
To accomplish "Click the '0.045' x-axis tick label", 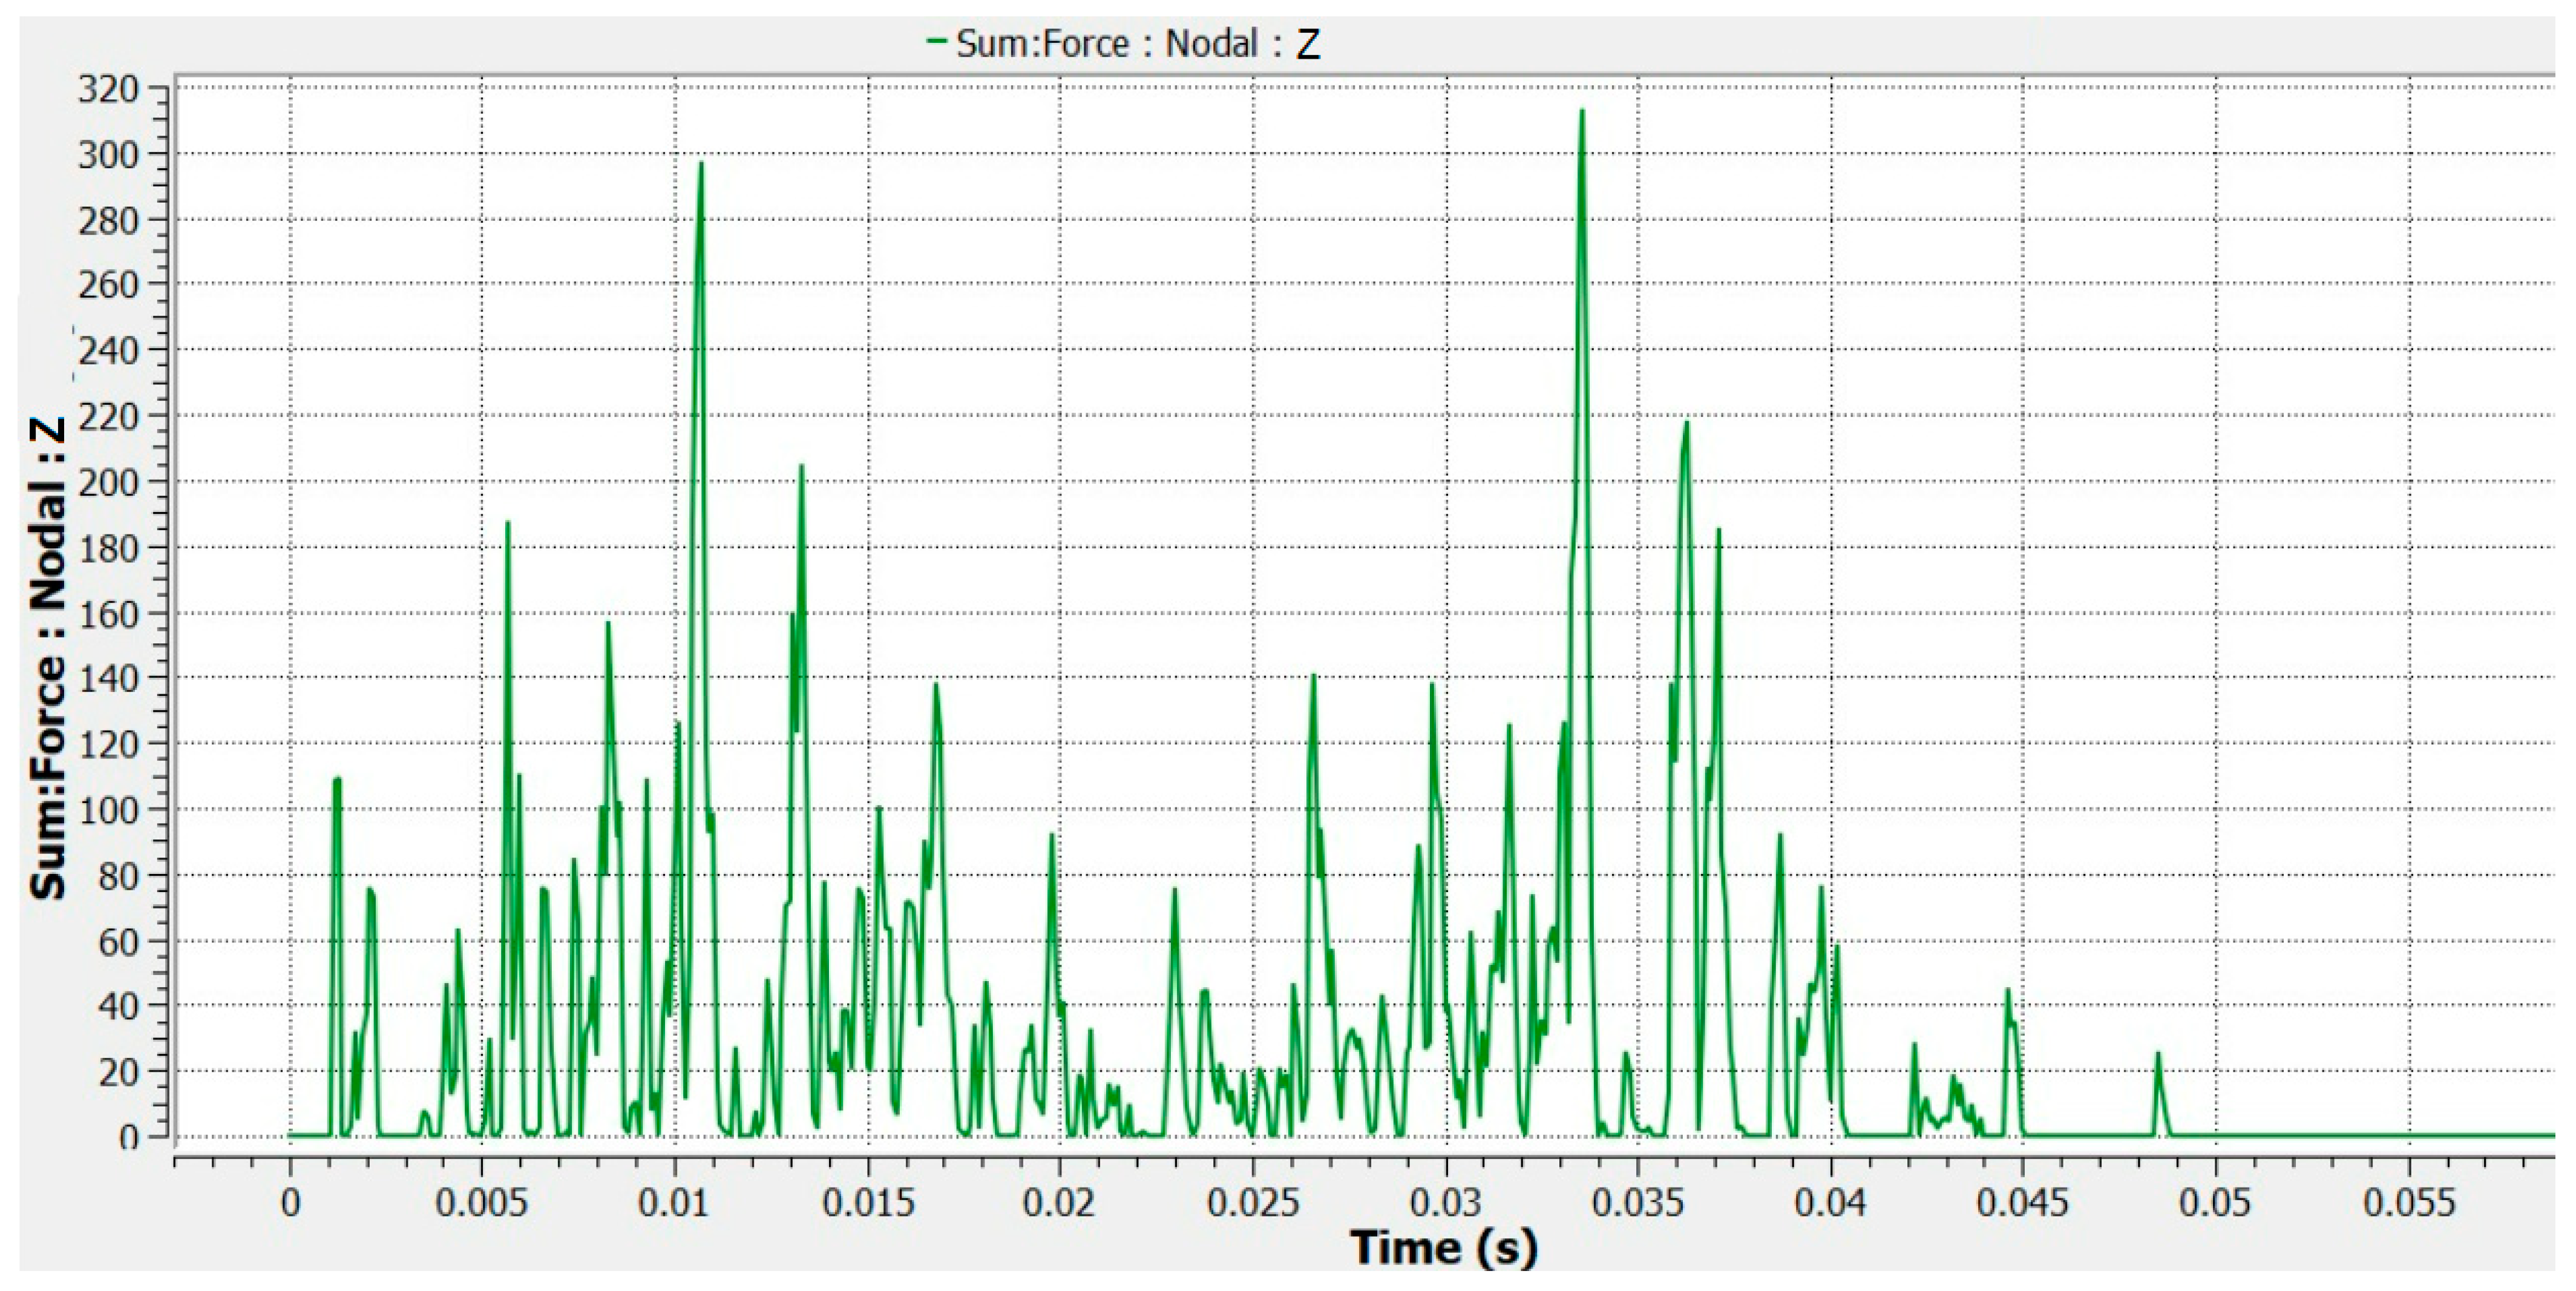I will point(2022,1202).
